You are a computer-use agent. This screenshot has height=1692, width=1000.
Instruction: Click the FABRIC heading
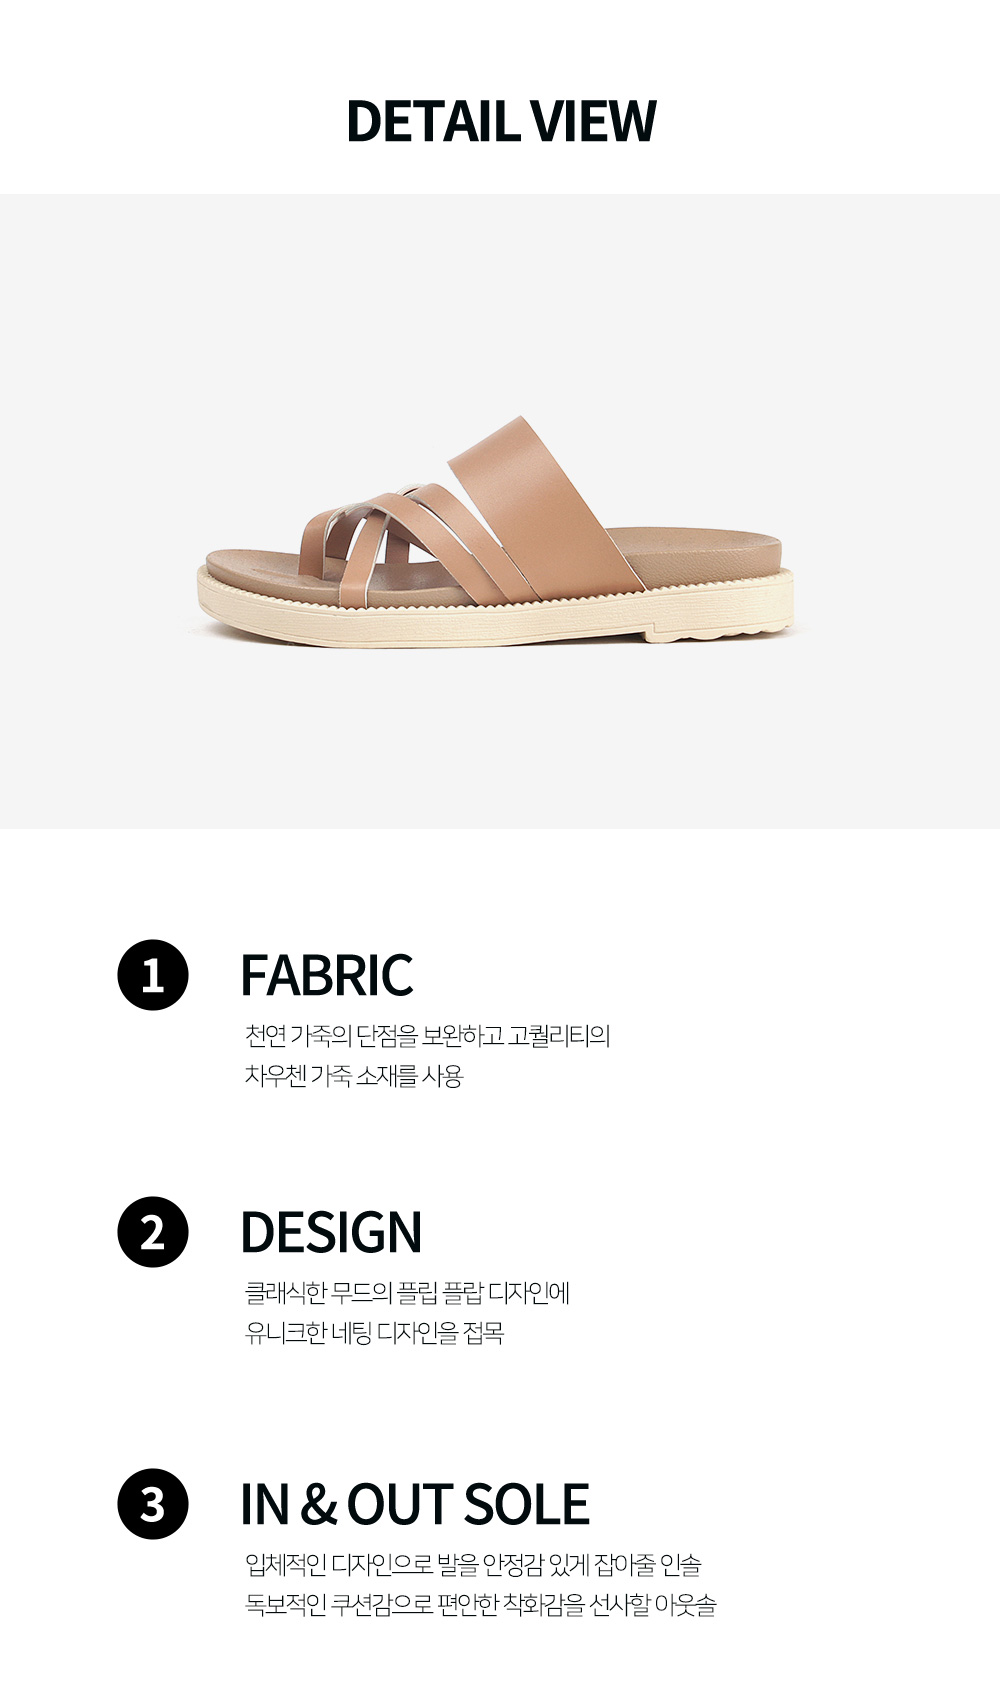point(327,975)
